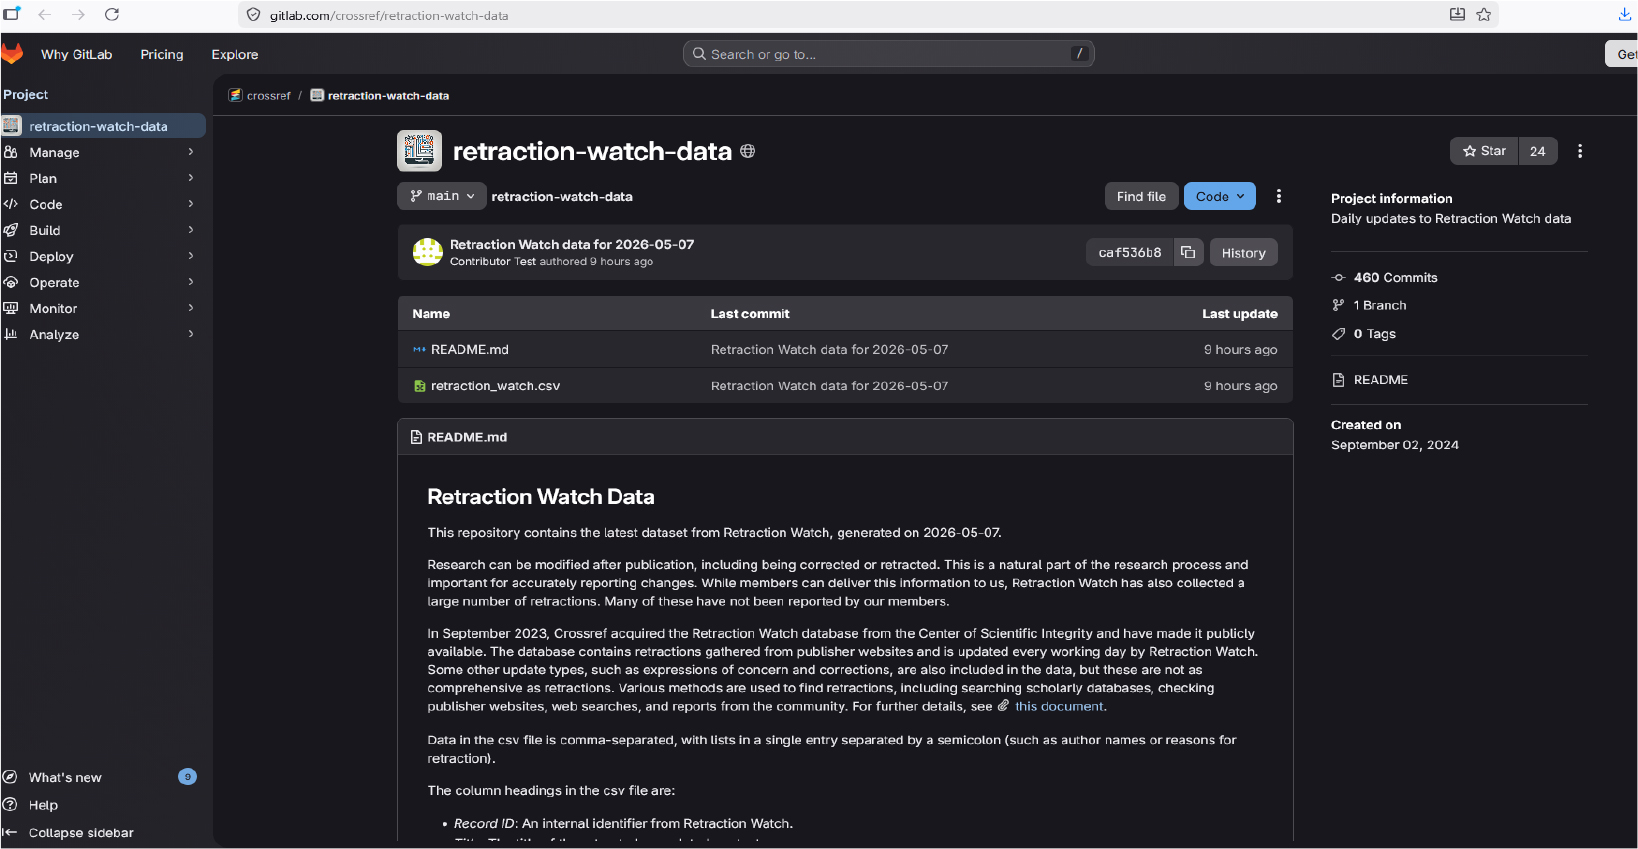This screenshot has height=849, width=1638.
Task: Click the Find file button
Action: coord(1141,196)
